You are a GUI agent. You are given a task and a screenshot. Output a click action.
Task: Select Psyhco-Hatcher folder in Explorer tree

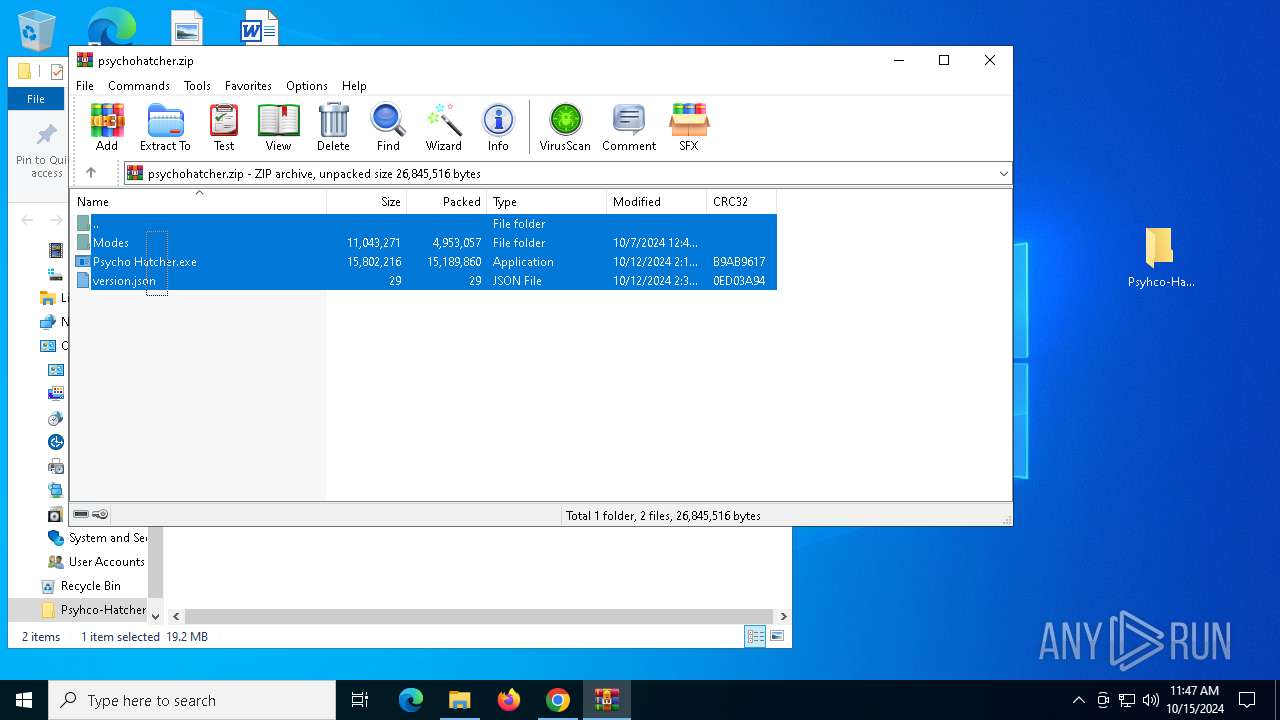(93, 610)
